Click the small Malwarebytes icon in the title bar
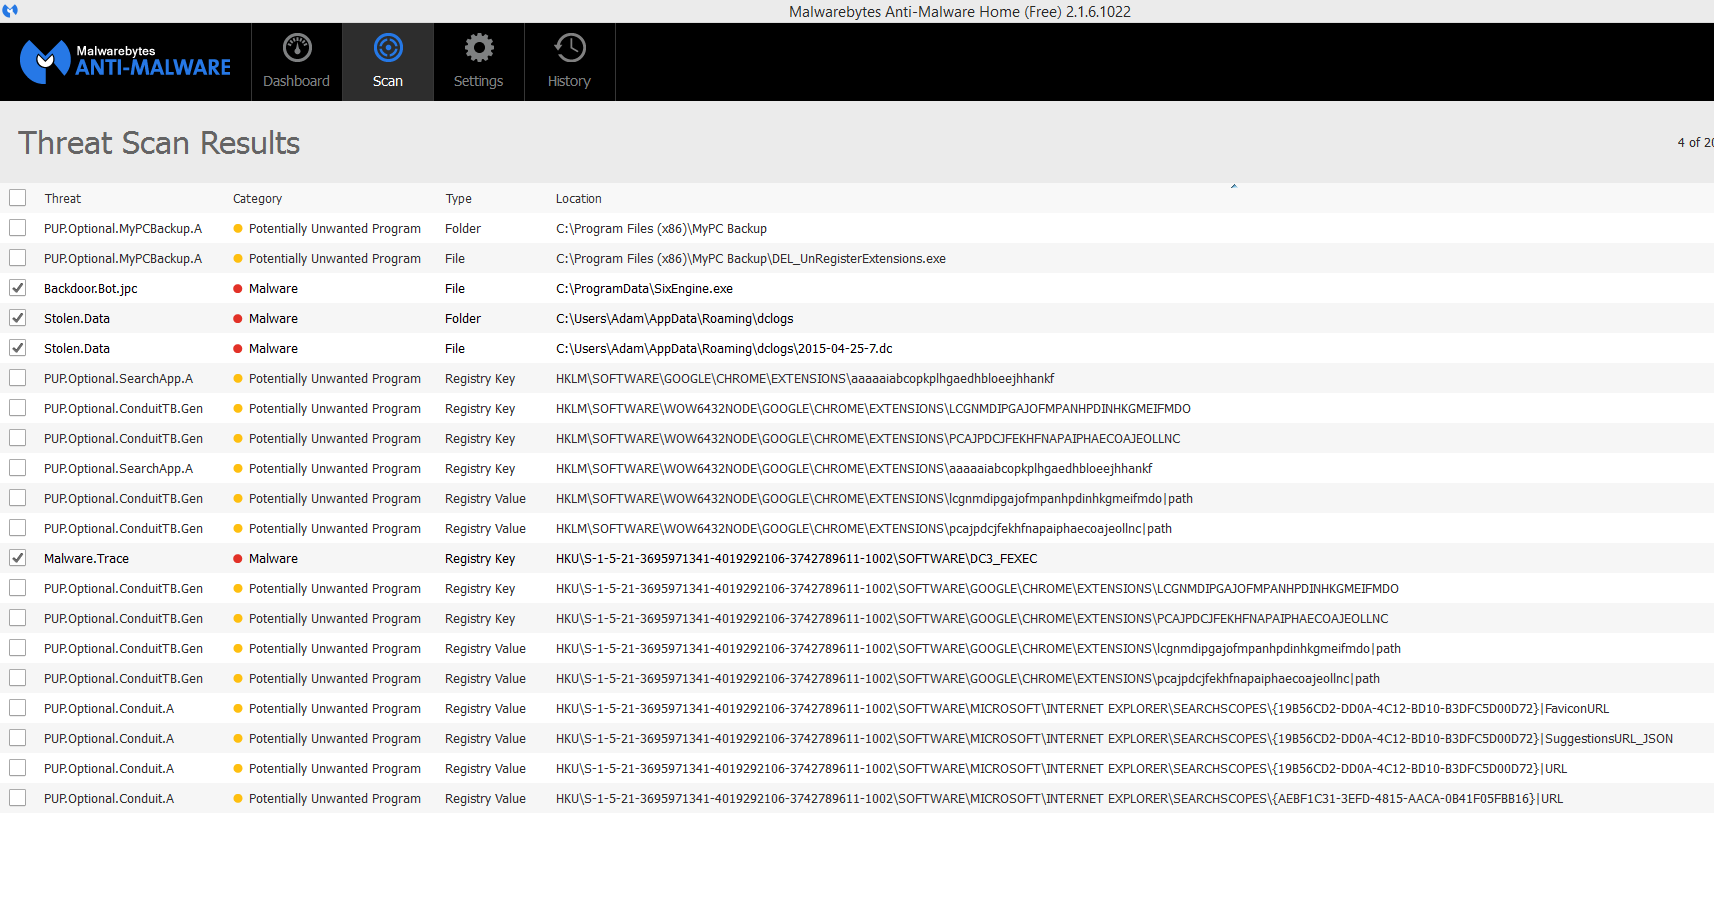Screen dimensions: 1714x899 pyautogui.click(x=10, y=11)
